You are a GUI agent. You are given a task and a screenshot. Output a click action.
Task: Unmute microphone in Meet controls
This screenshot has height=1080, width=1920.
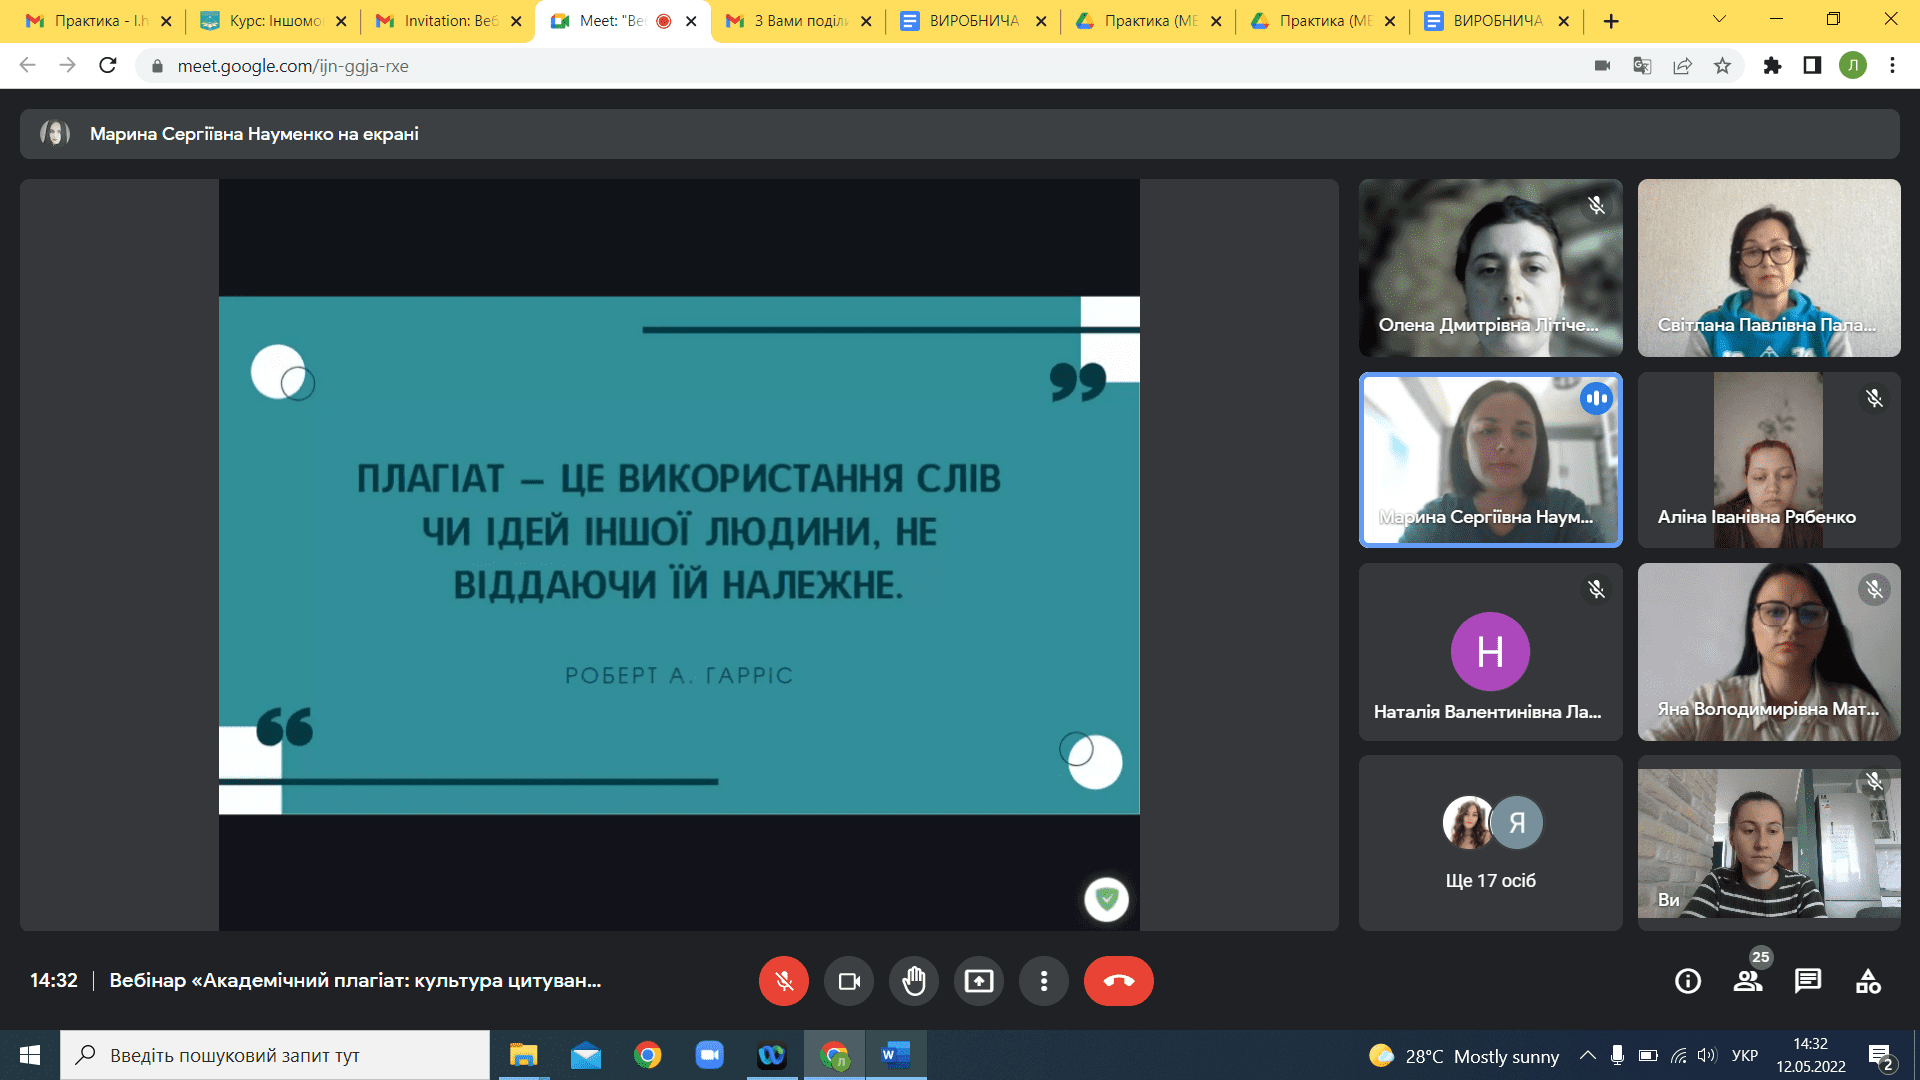[784, 981]
